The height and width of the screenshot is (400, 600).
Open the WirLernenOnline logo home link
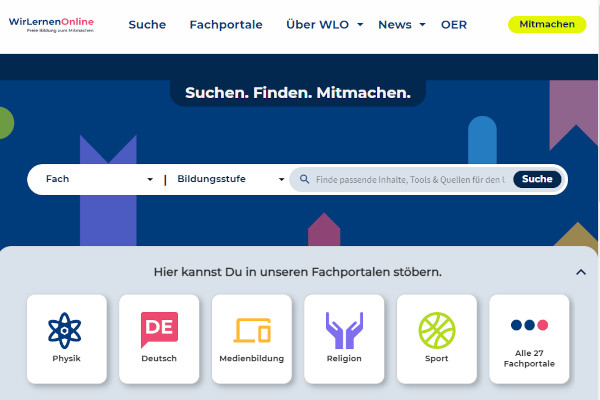pos(51,24)
